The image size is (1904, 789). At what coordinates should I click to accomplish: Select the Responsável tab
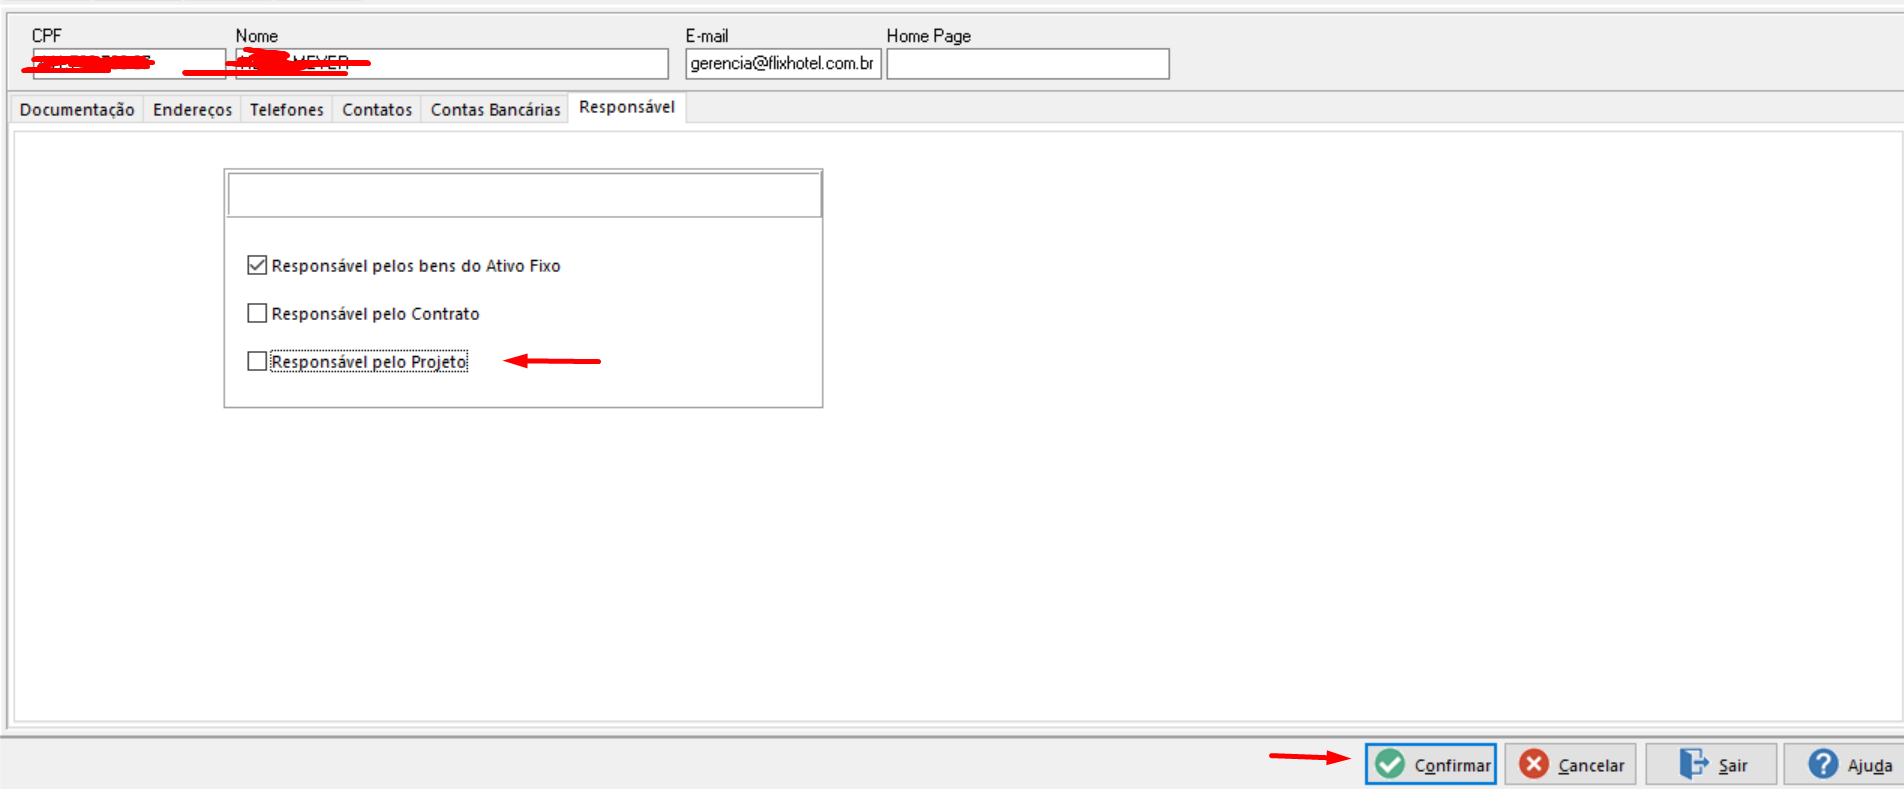(627, 107)
